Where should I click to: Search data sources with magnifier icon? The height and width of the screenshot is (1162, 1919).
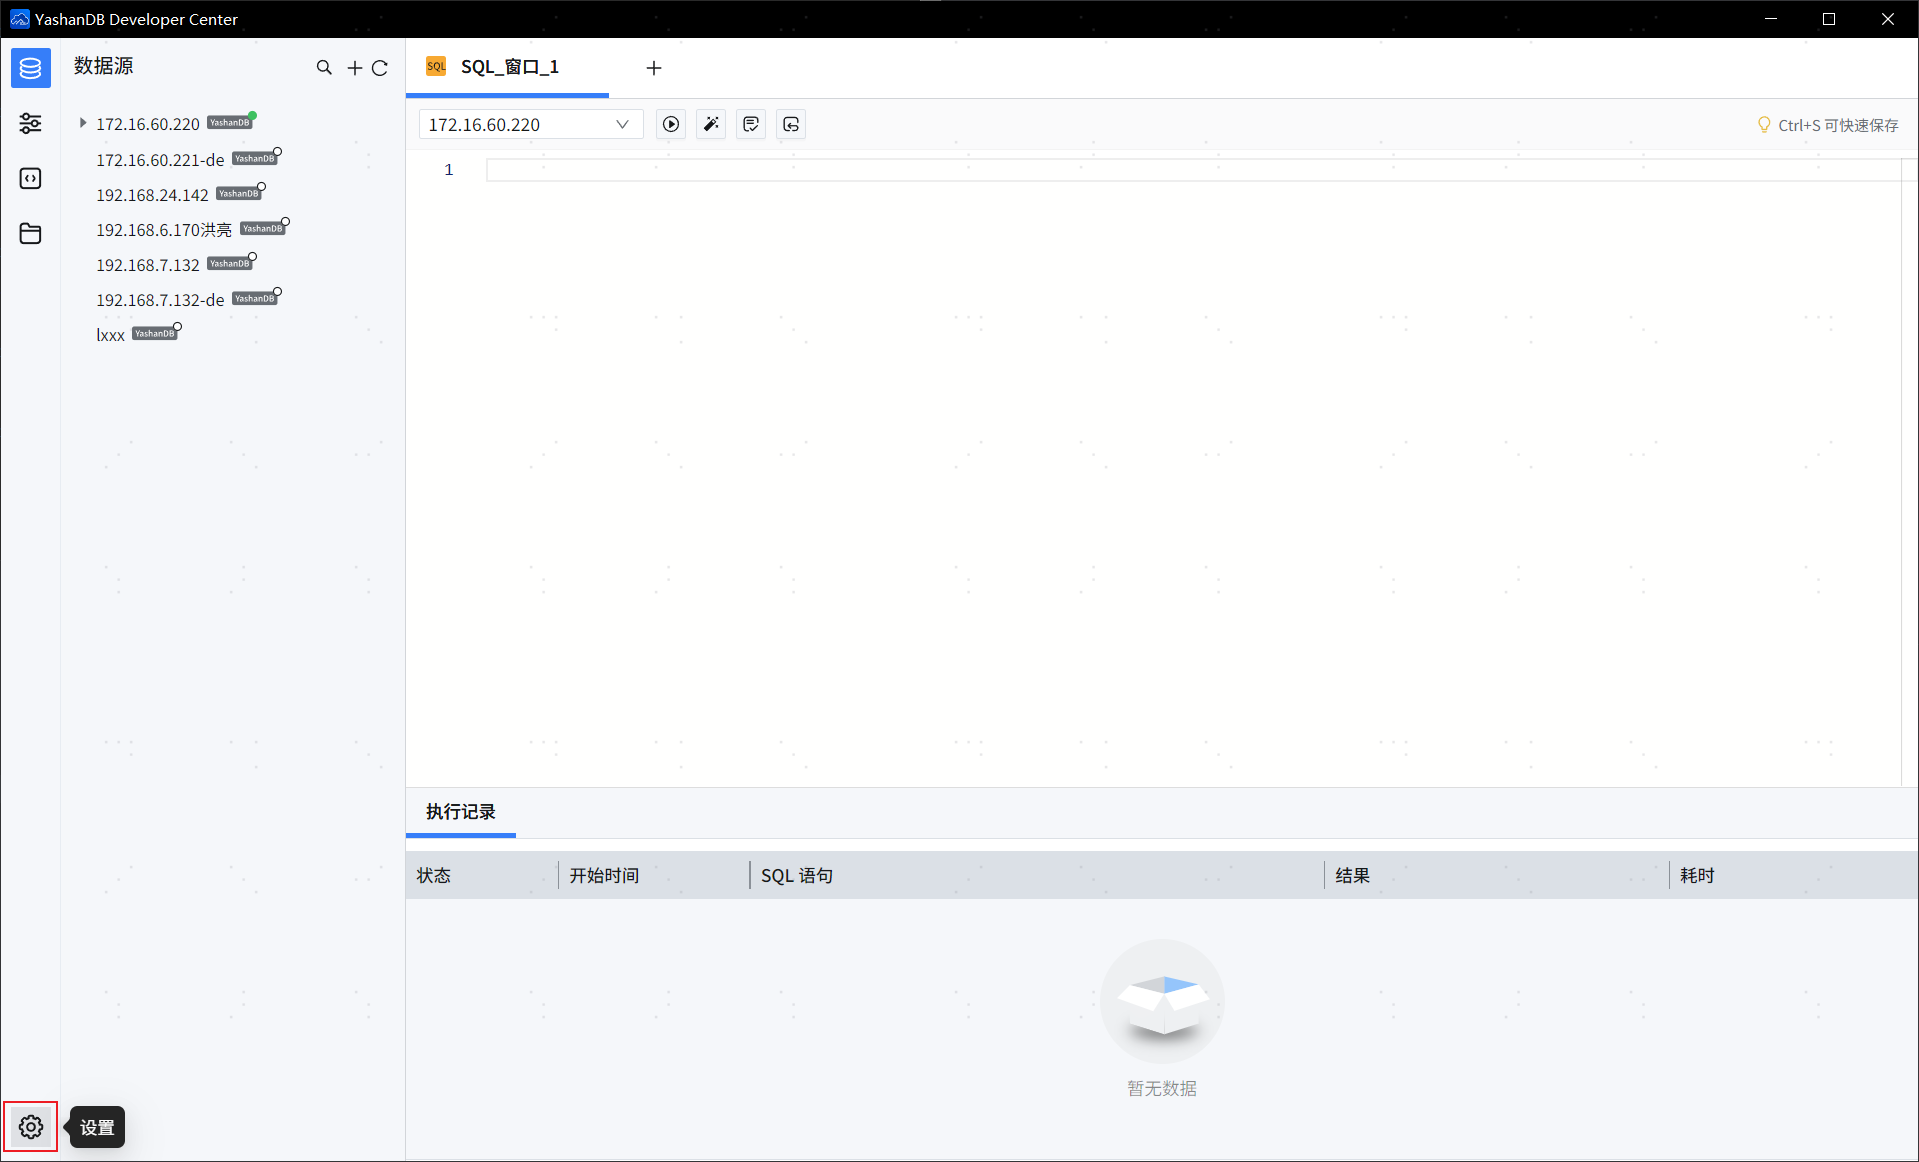(x=324, y=68)
